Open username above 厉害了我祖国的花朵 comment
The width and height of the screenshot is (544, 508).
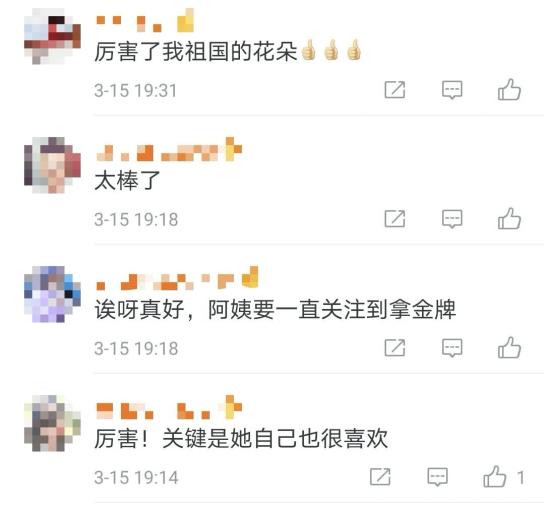pyautogui.click(x=145, y=22)
